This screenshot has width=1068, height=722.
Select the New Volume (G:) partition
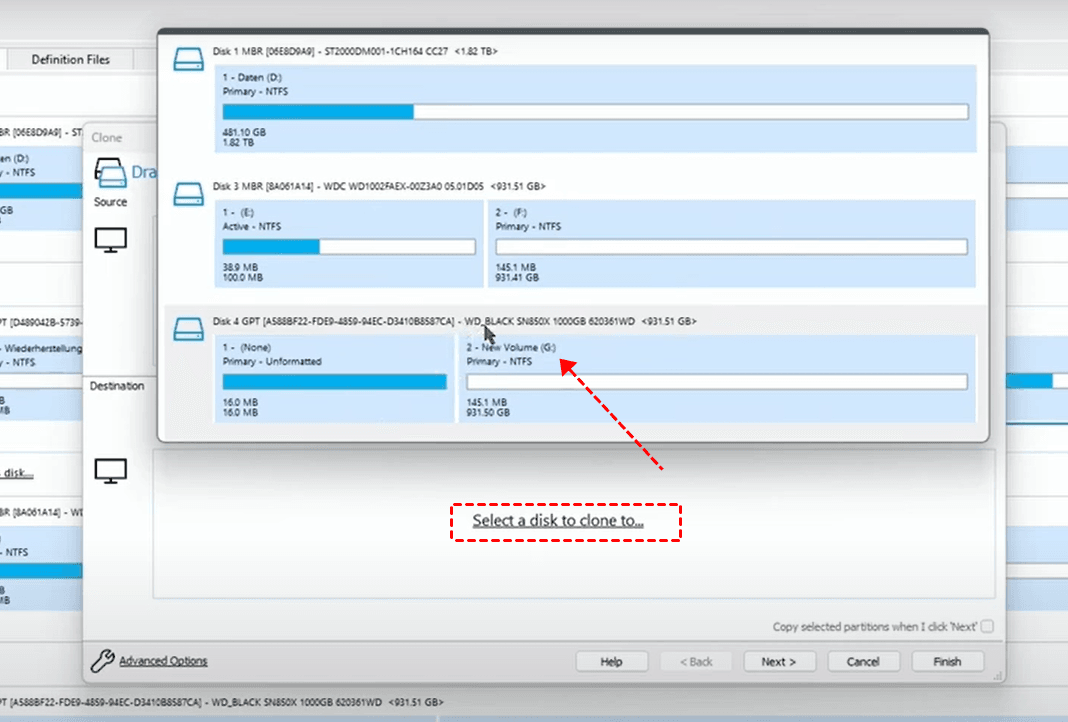pos(716,378)
